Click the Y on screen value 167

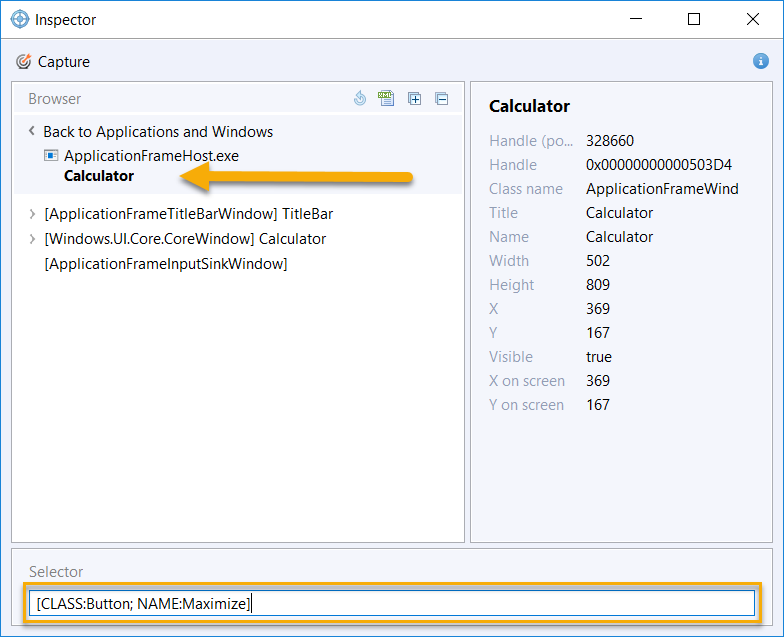click(x=598, y=405)
